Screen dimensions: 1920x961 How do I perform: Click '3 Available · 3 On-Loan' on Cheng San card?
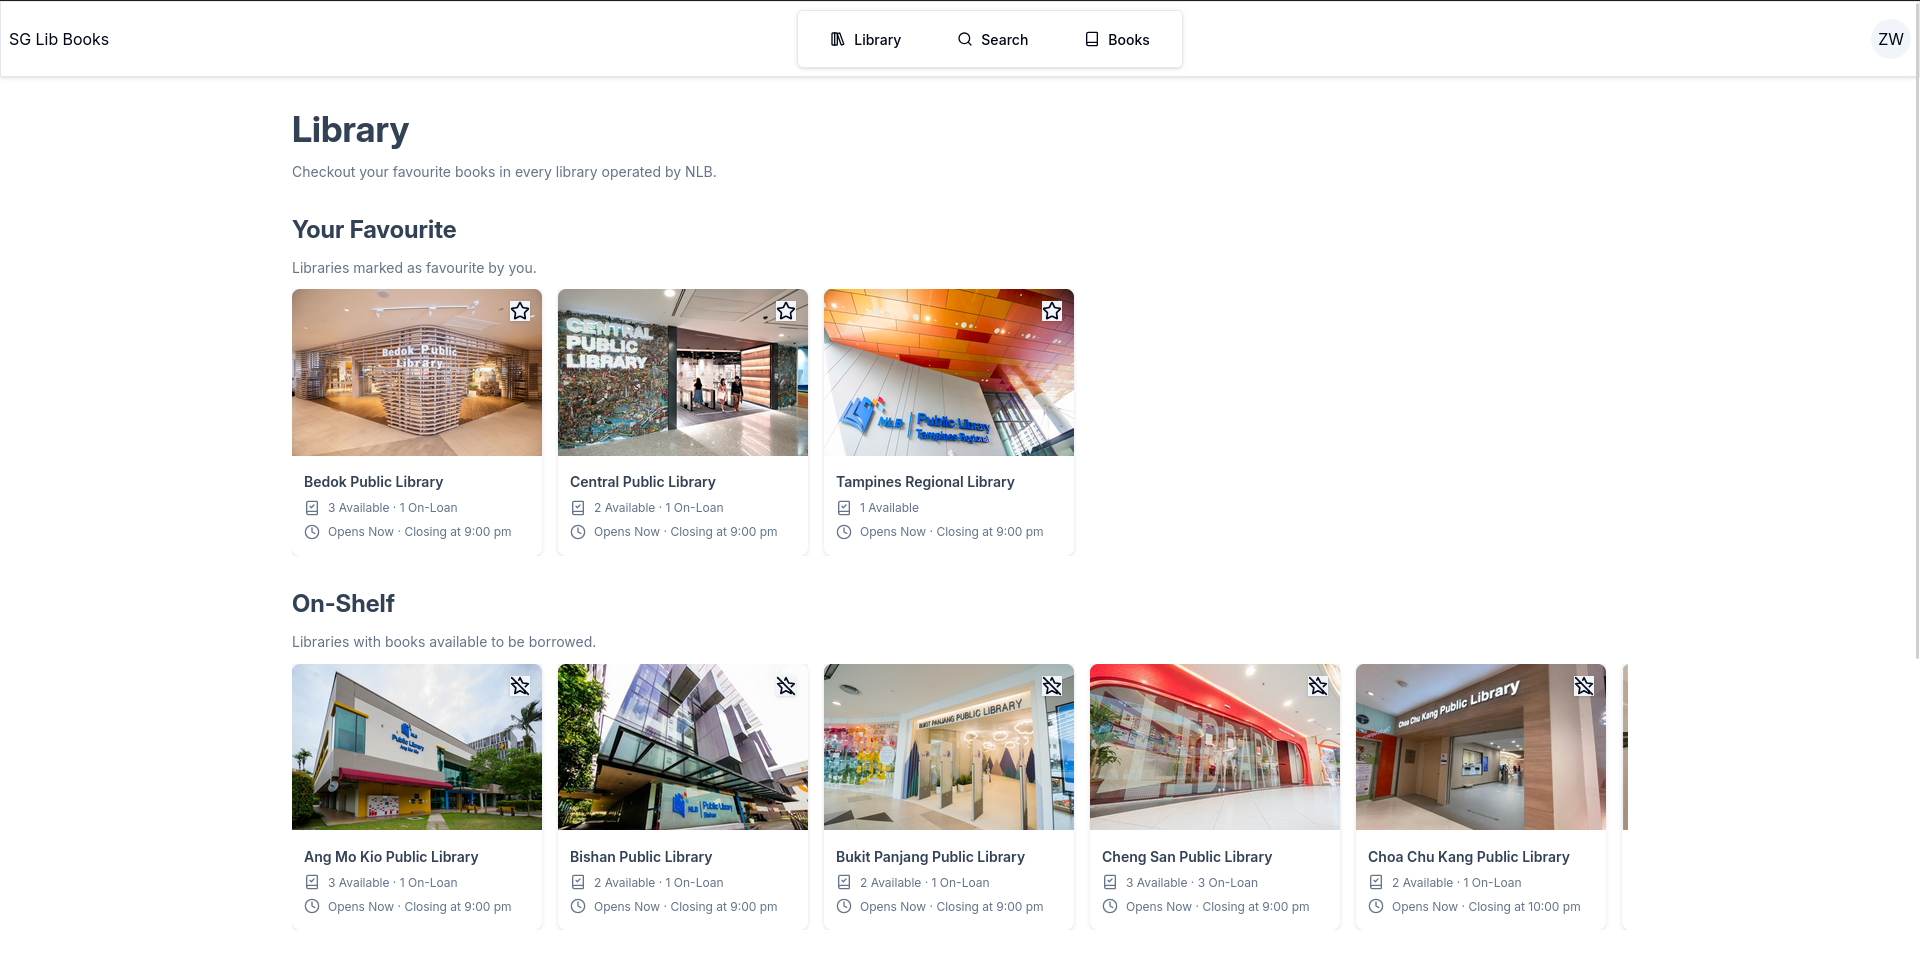pyautogui.click(x=1192, y=883)
